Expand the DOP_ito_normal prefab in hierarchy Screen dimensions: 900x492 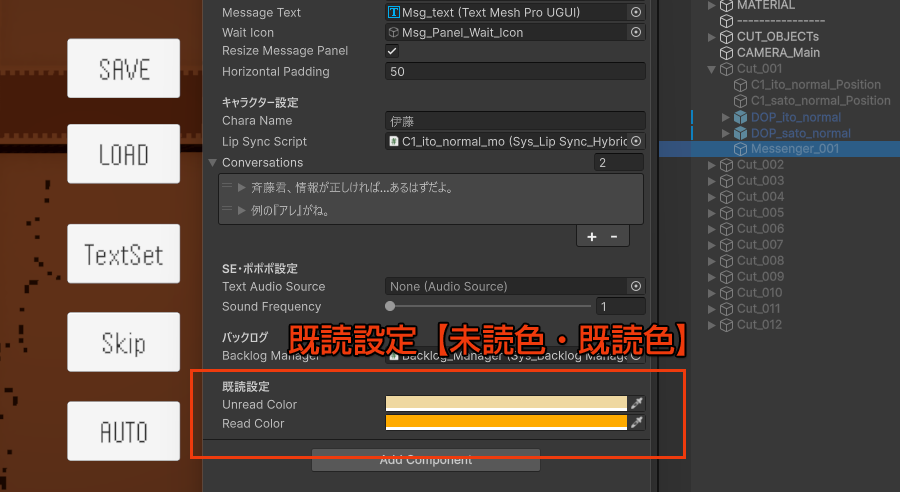click(x=726, y=117)
